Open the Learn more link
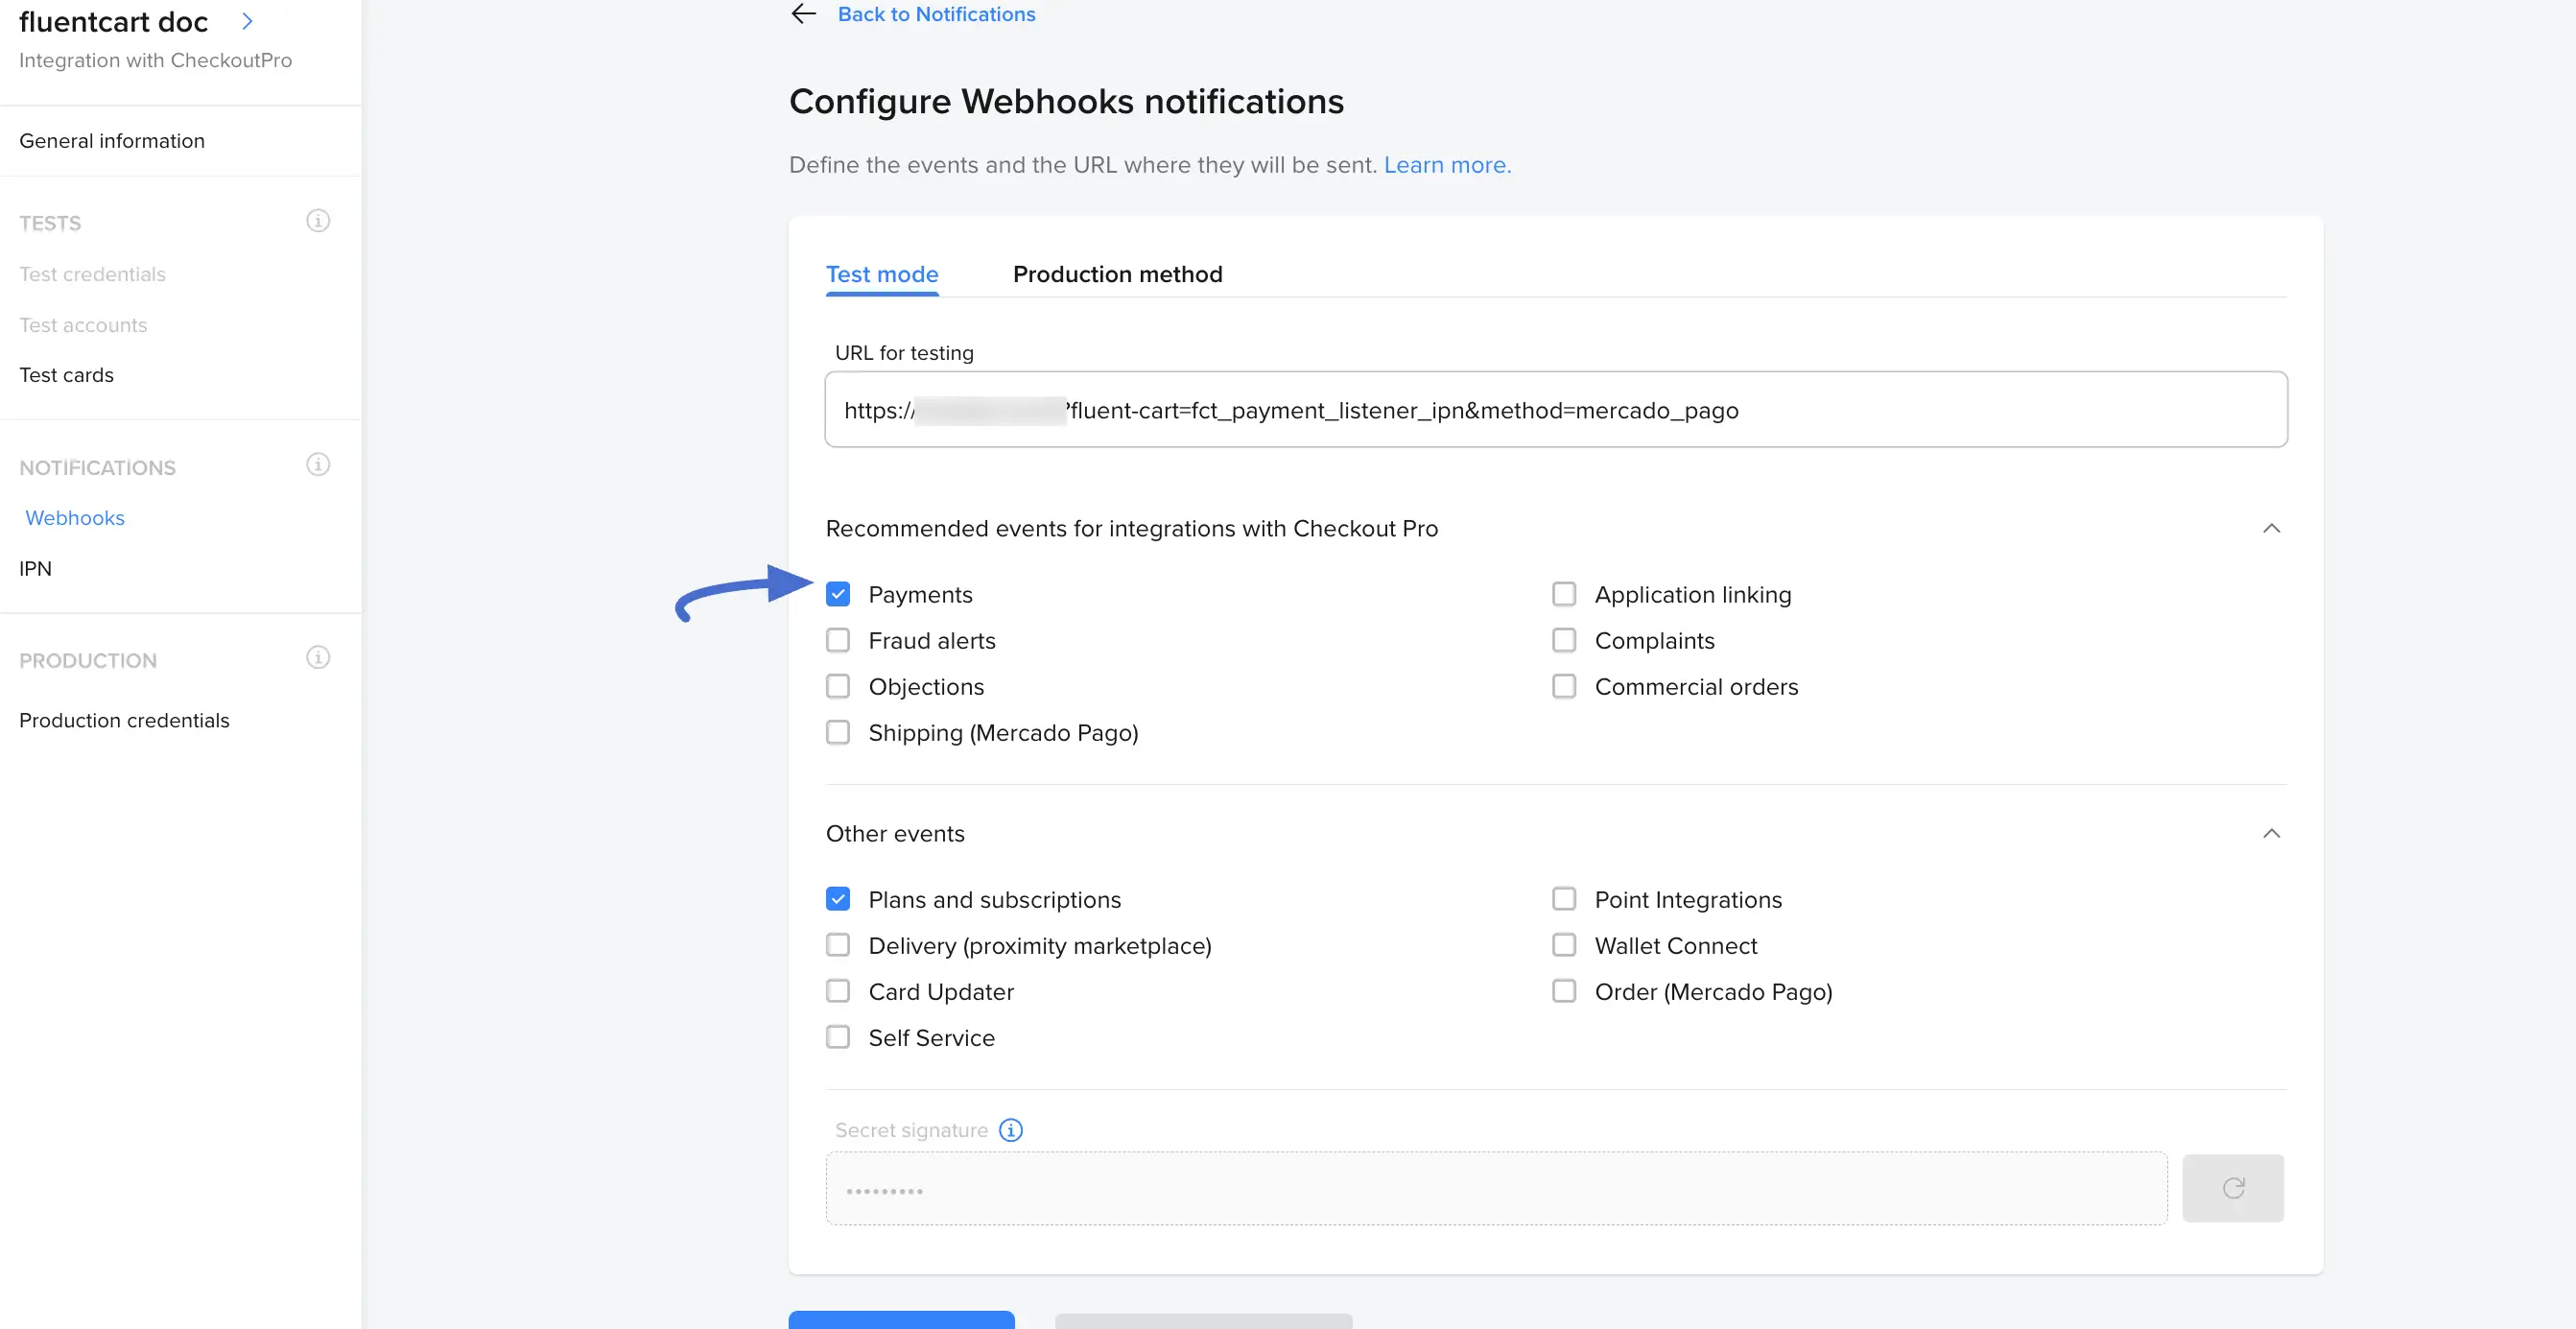Screen dimensions: 2576x1329 (x=1446, y=164)
